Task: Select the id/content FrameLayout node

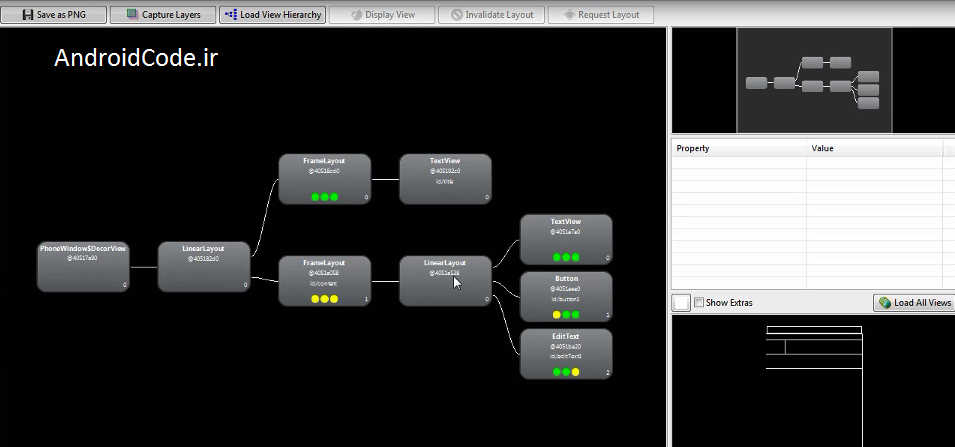Action: pyautogui.click(x=324, y=281)
